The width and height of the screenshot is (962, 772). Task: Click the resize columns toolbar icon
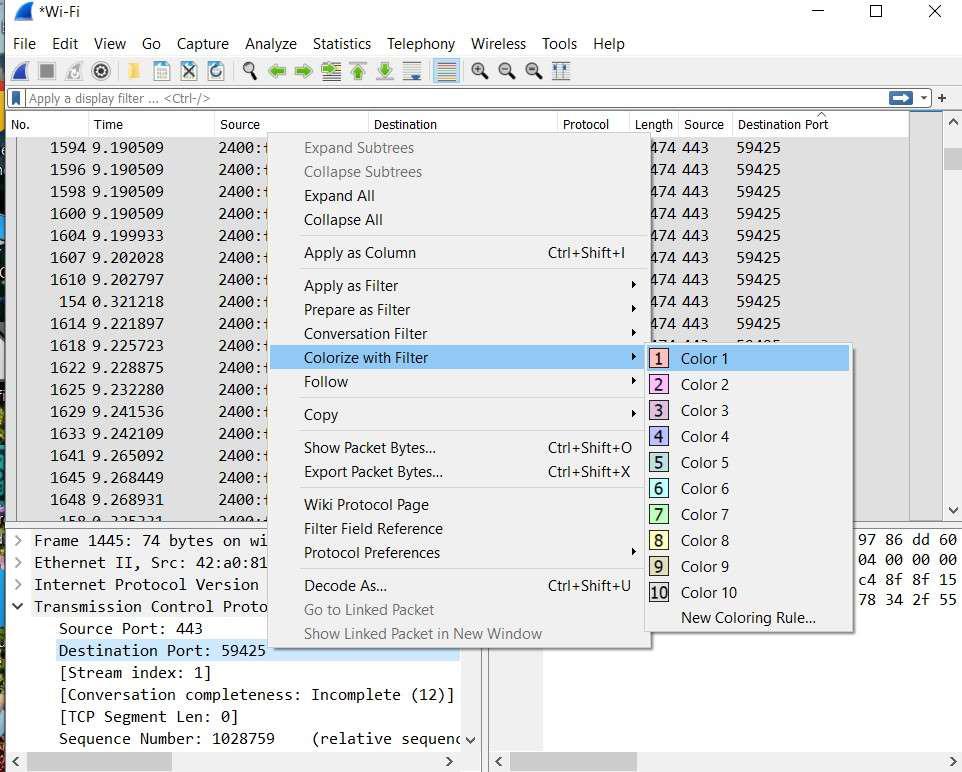[x=561, y=71]
